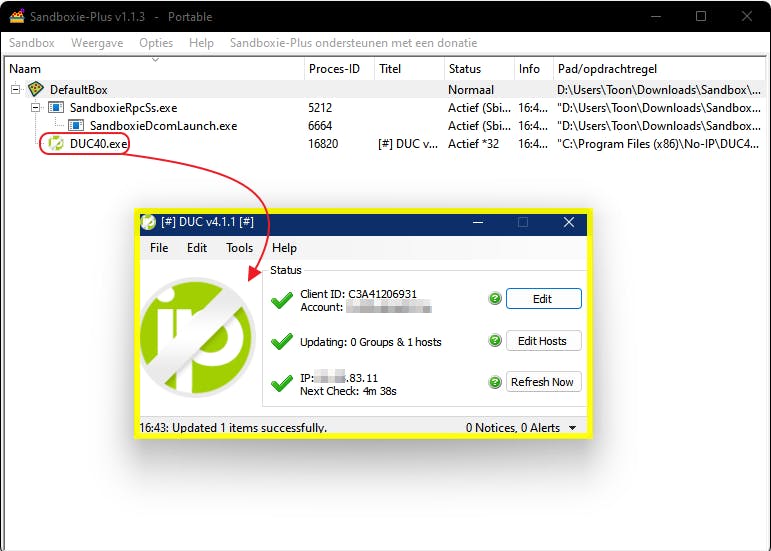
Task: Open the DUC File menu
Action: pos(159,248)
